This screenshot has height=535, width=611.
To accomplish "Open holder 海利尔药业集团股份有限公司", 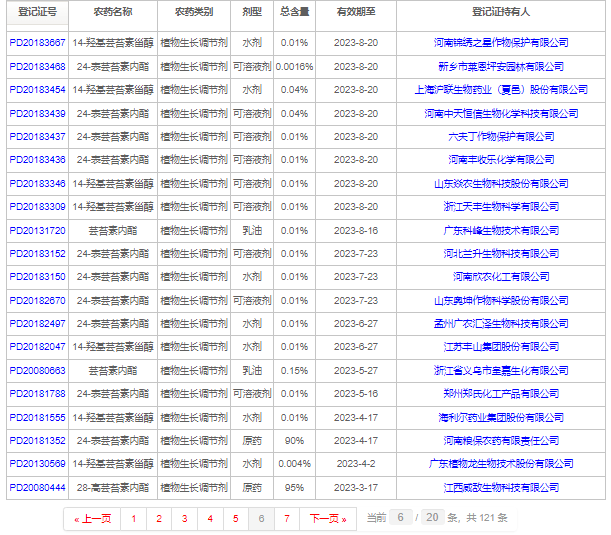I will pos(501,418).
